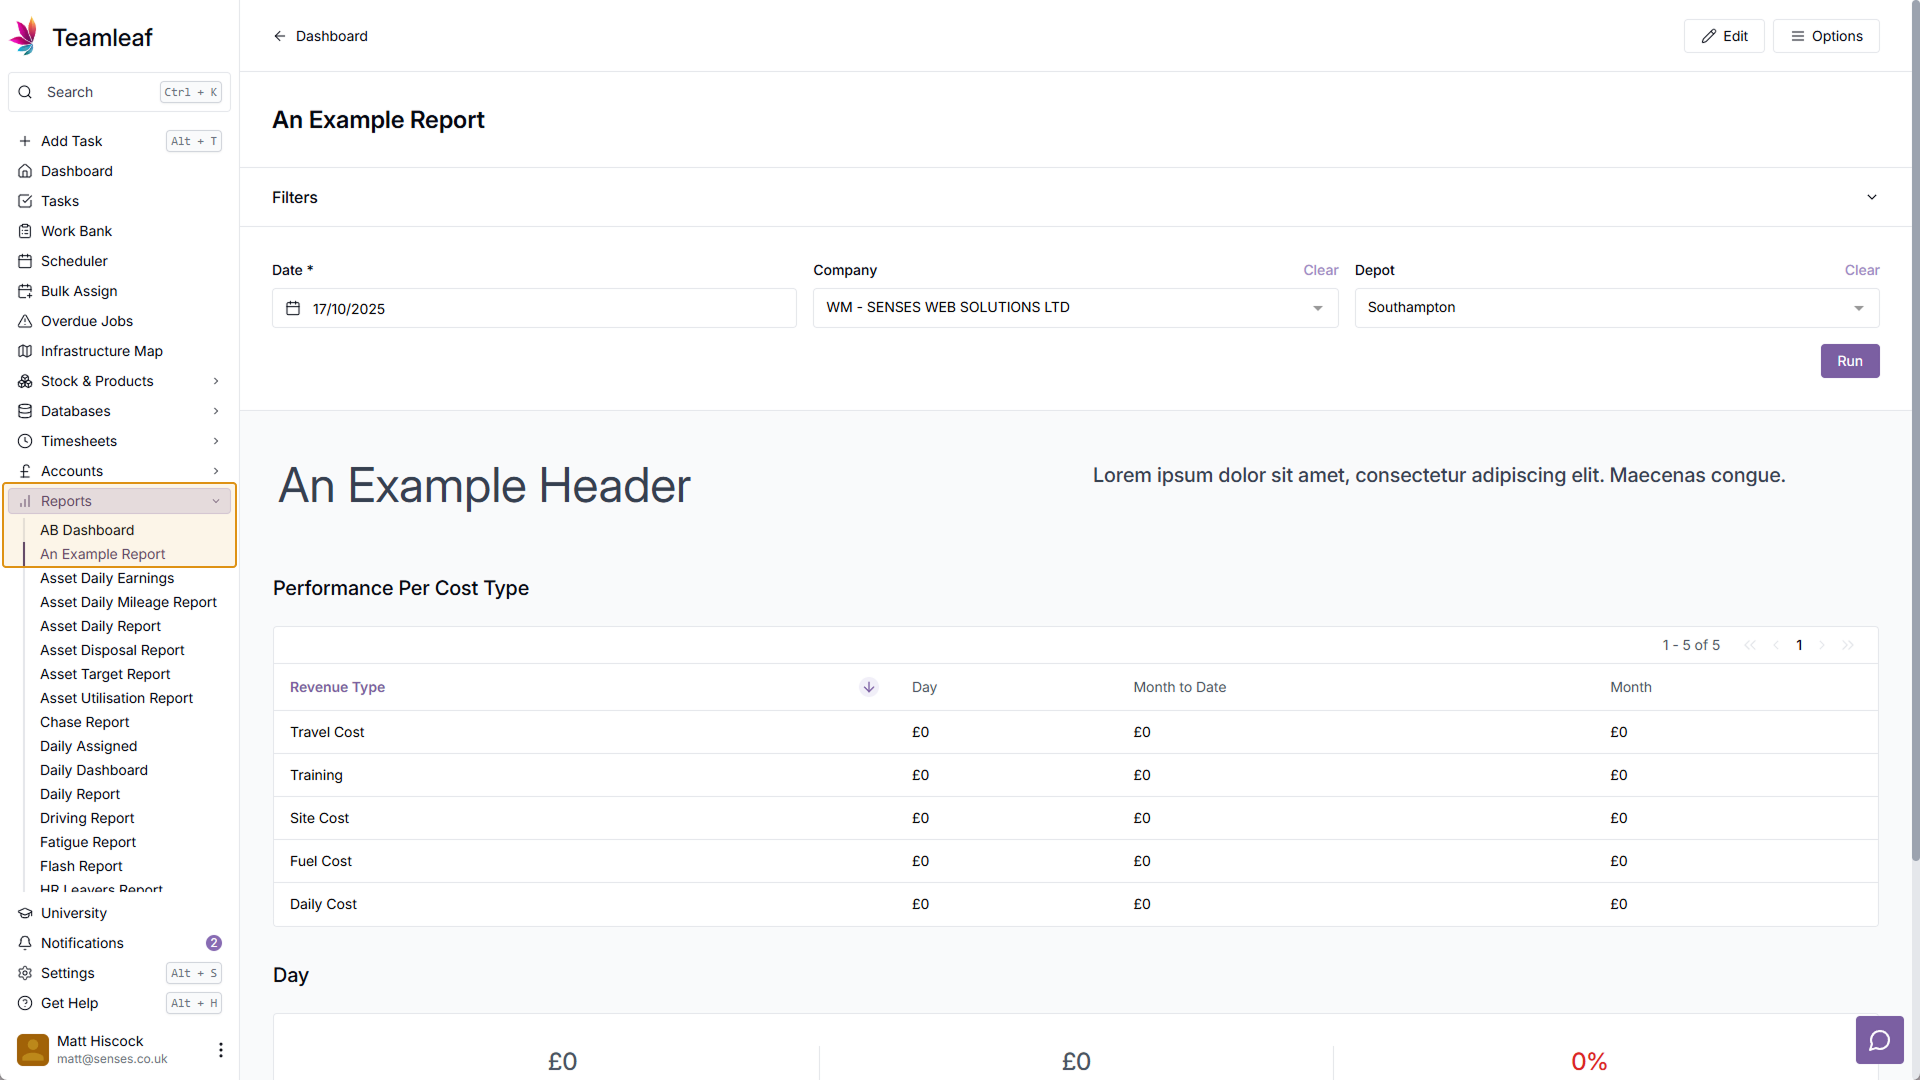The width and height of the screenshot is (1920, 1080).
Task: Expand Stock & Products menu
Action: [x=215, y=381]
